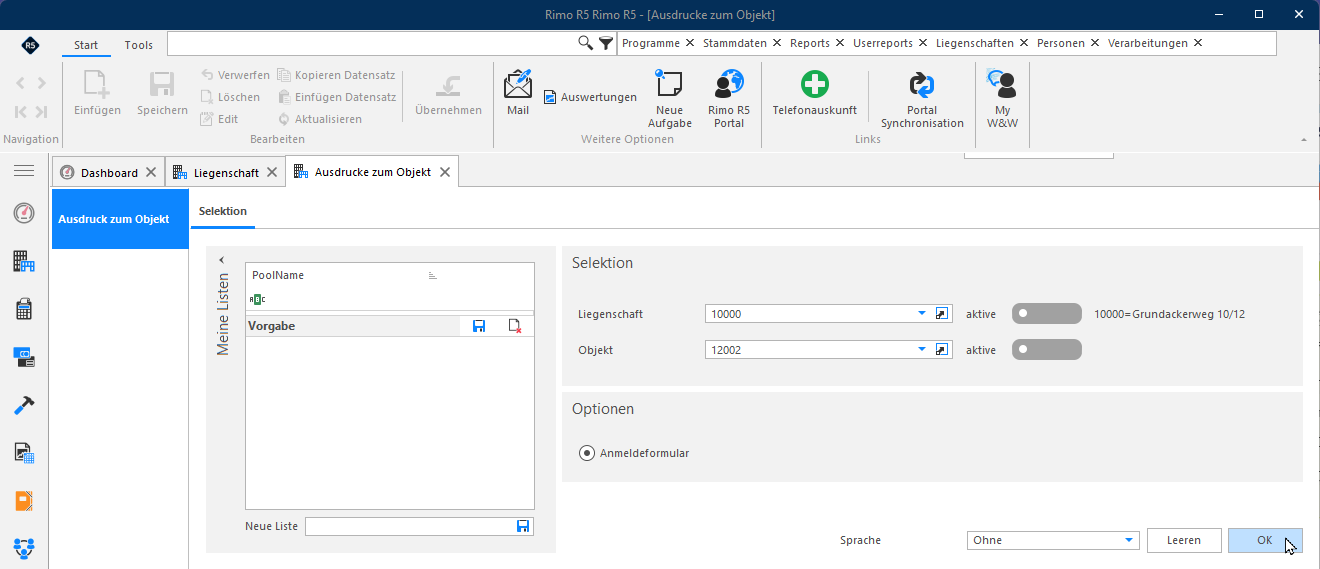The width and height of the screenshot is (1320, 569).
Task: Open the people group sidebar icon
Action: point(24,548)
